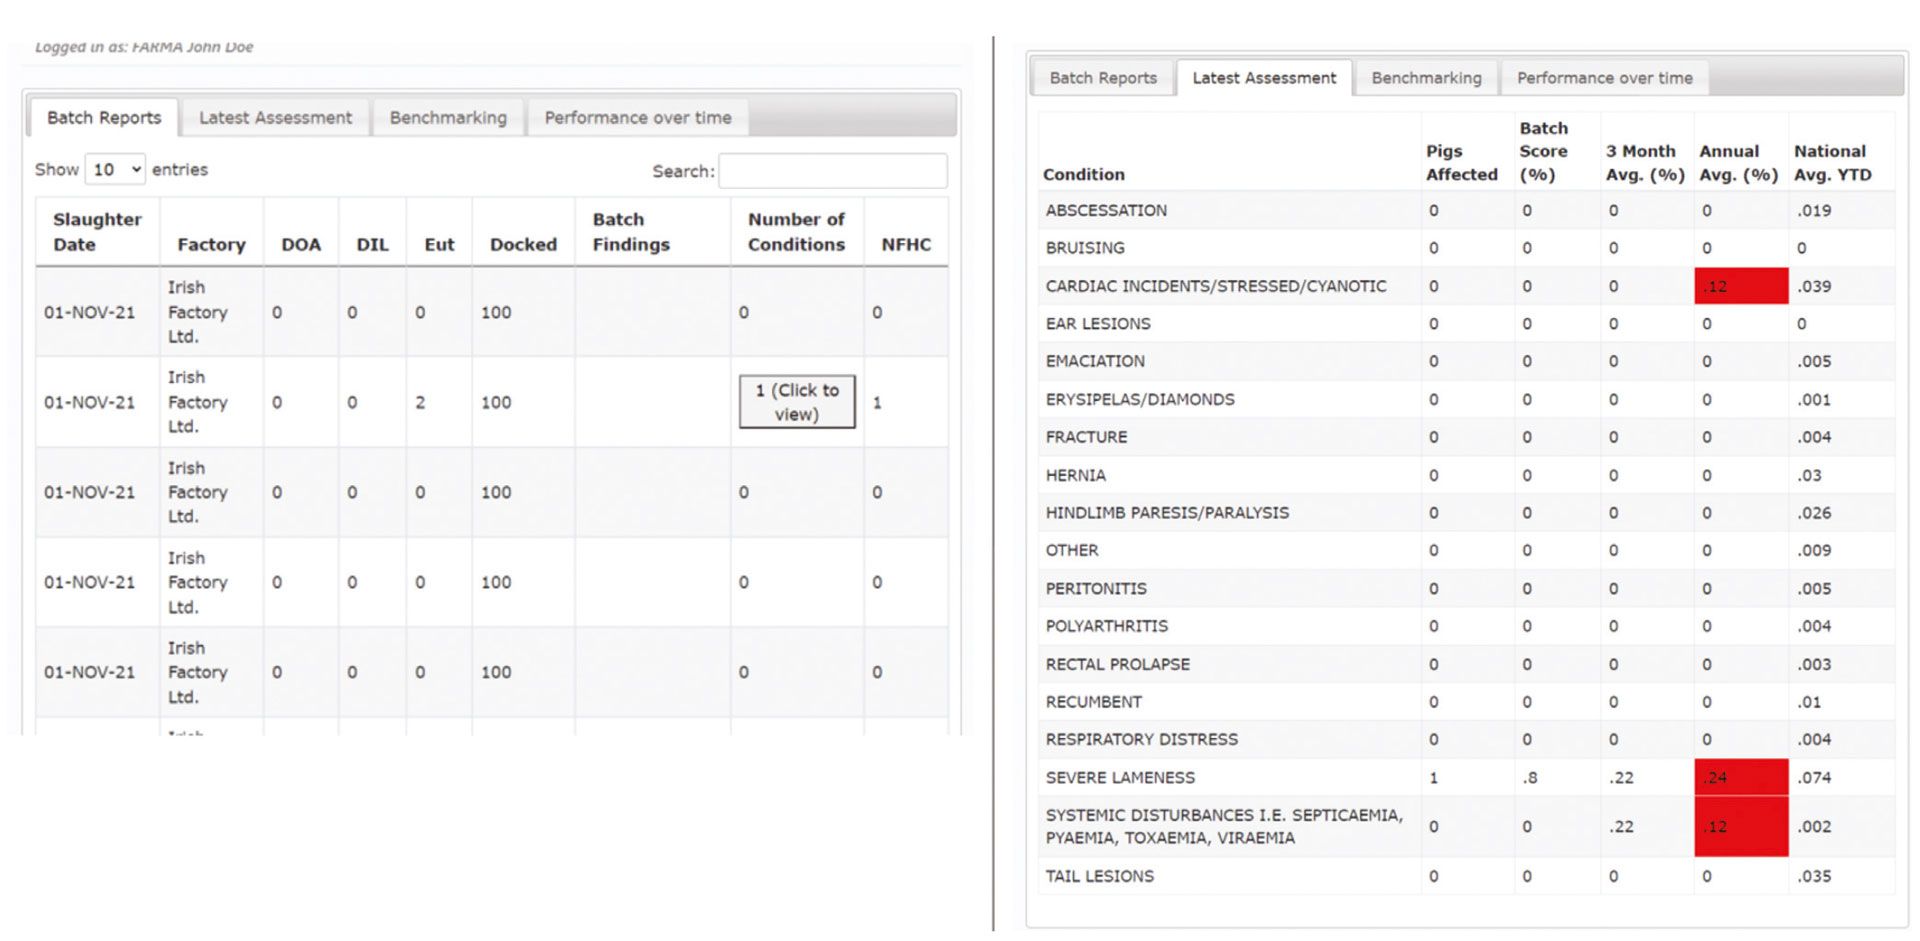The width and height of the screenshot is (1920, 941).
Task: Select the EAR LESIONS condition row
Action: (x=1466, y=324)
